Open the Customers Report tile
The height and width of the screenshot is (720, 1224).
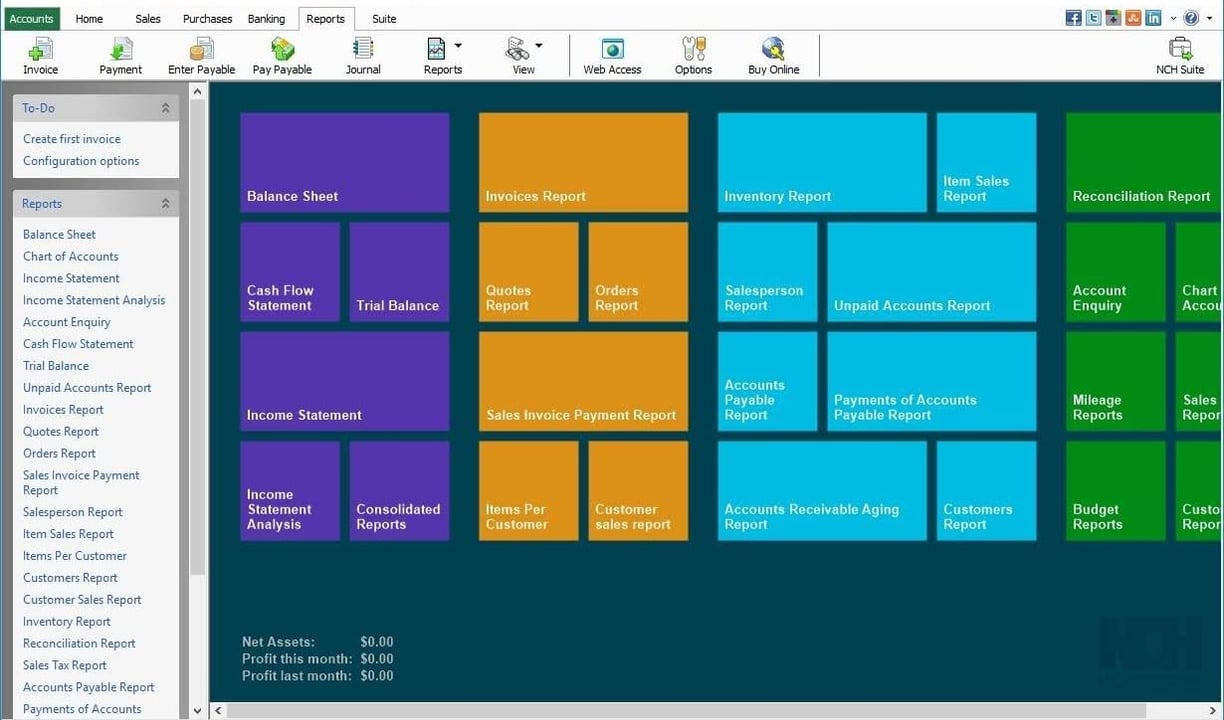click(x=987, y=491)
